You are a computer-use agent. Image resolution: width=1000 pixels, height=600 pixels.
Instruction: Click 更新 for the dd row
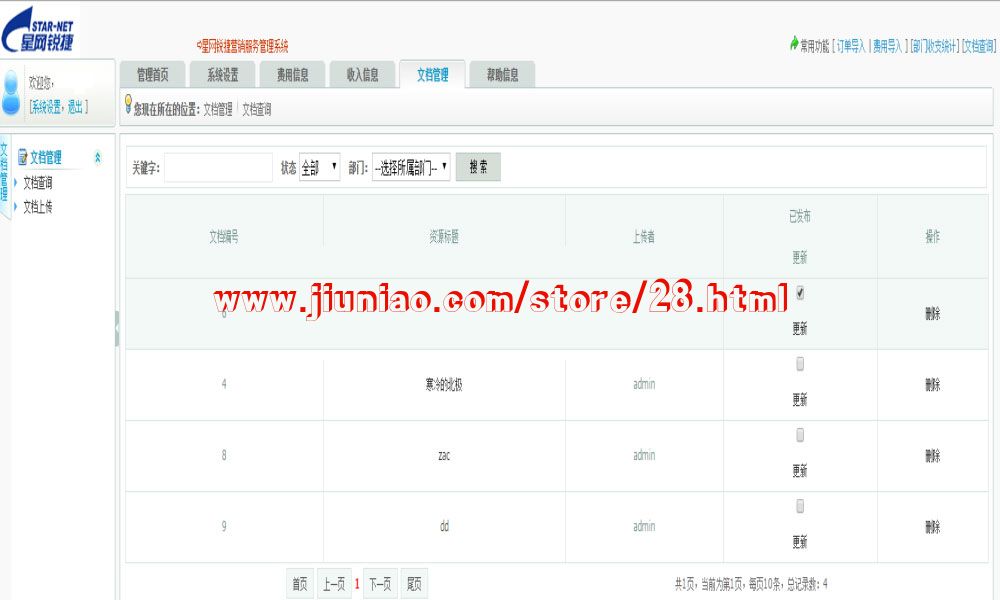coord(800,542)
